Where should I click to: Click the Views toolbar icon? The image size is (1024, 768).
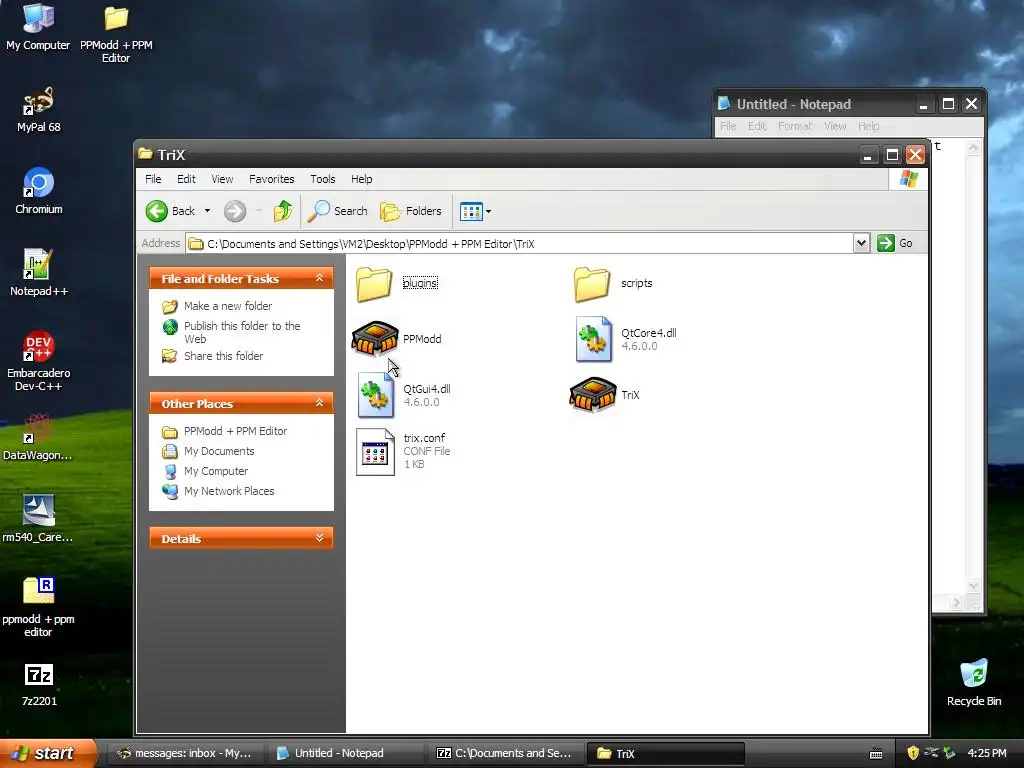[x=471, y=211]
